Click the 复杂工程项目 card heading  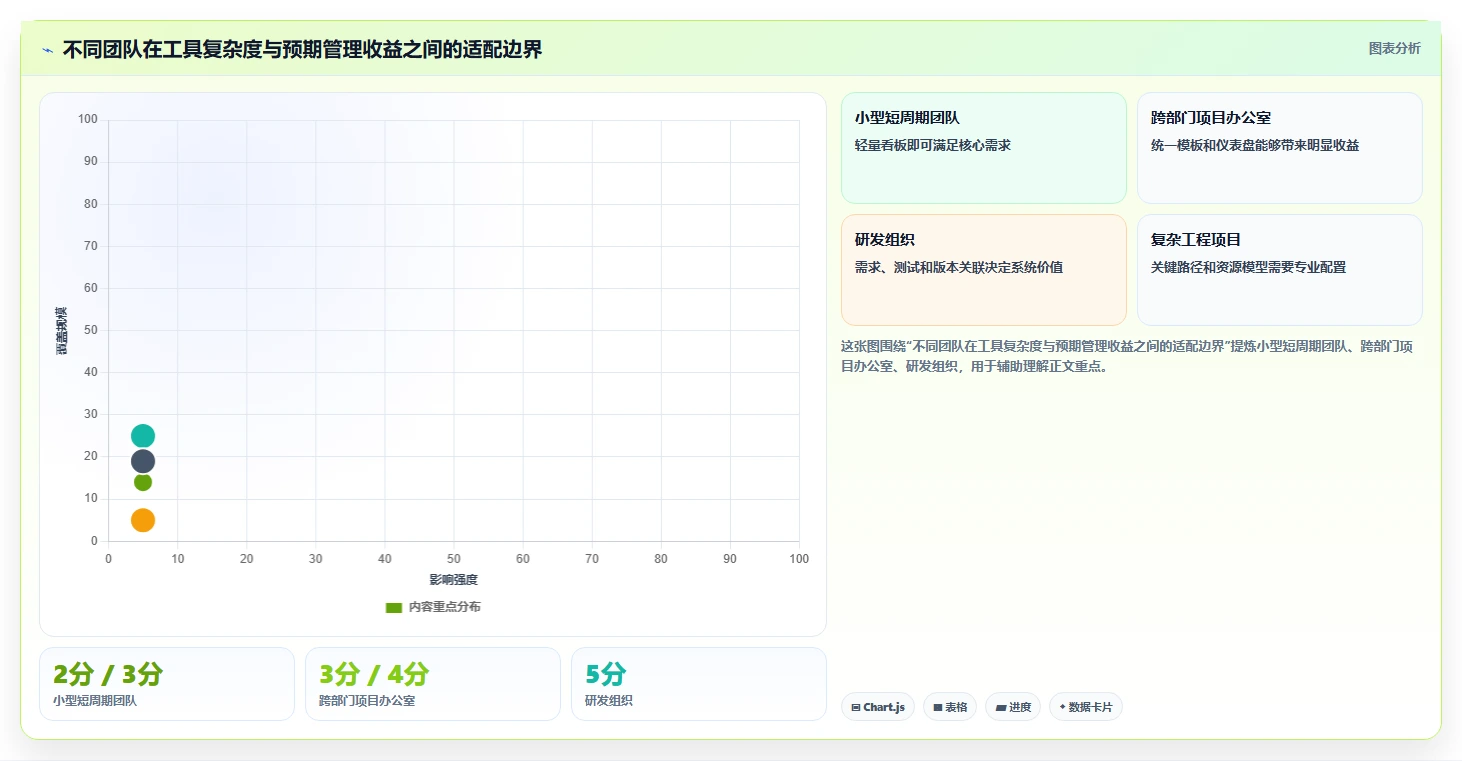1196,240
